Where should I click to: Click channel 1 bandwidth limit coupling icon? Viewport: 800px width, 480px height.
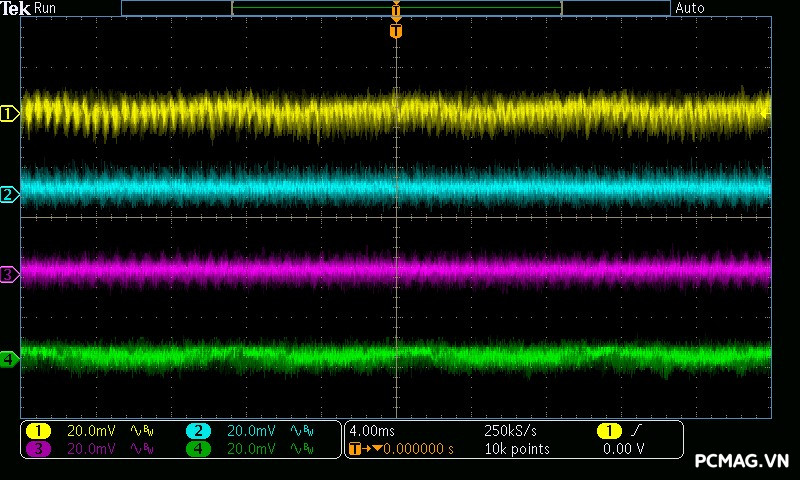pos(142,431)
